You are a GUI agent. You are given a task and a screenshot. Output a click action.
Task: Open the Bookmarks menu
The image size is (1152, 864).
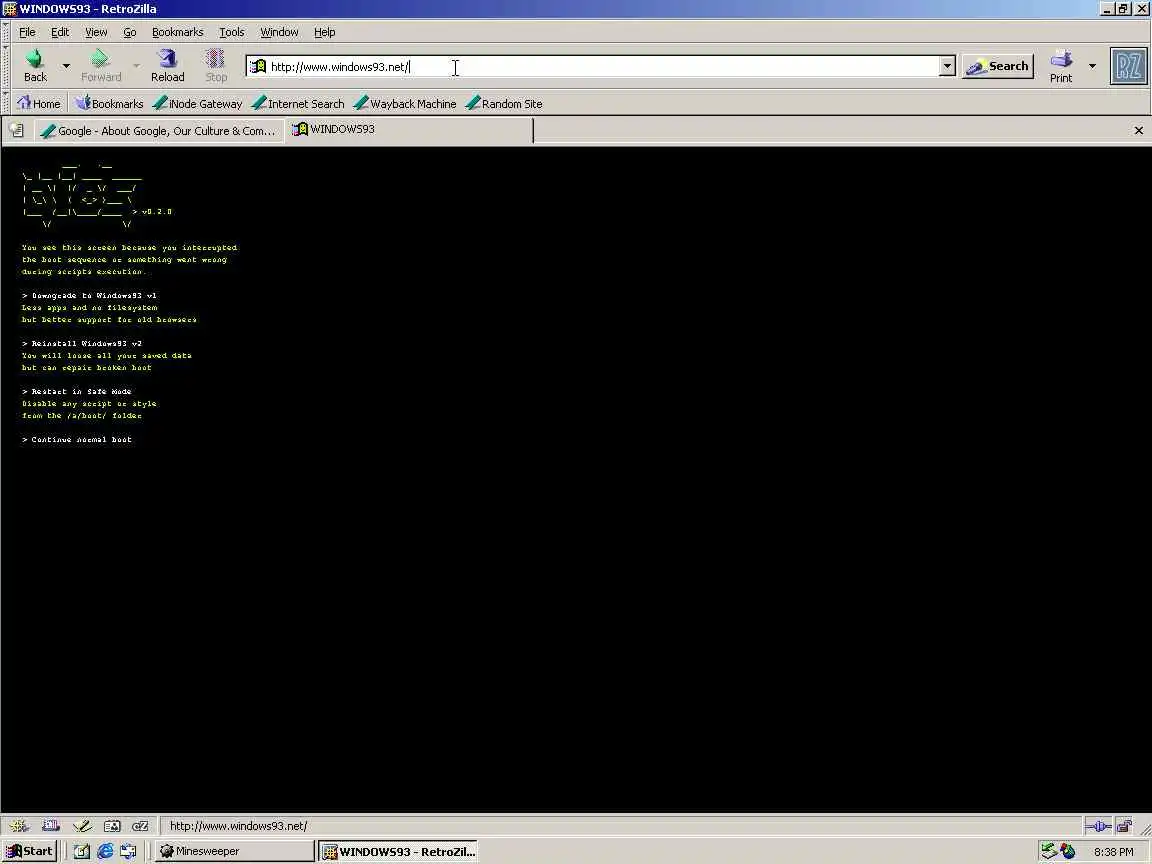177,32
